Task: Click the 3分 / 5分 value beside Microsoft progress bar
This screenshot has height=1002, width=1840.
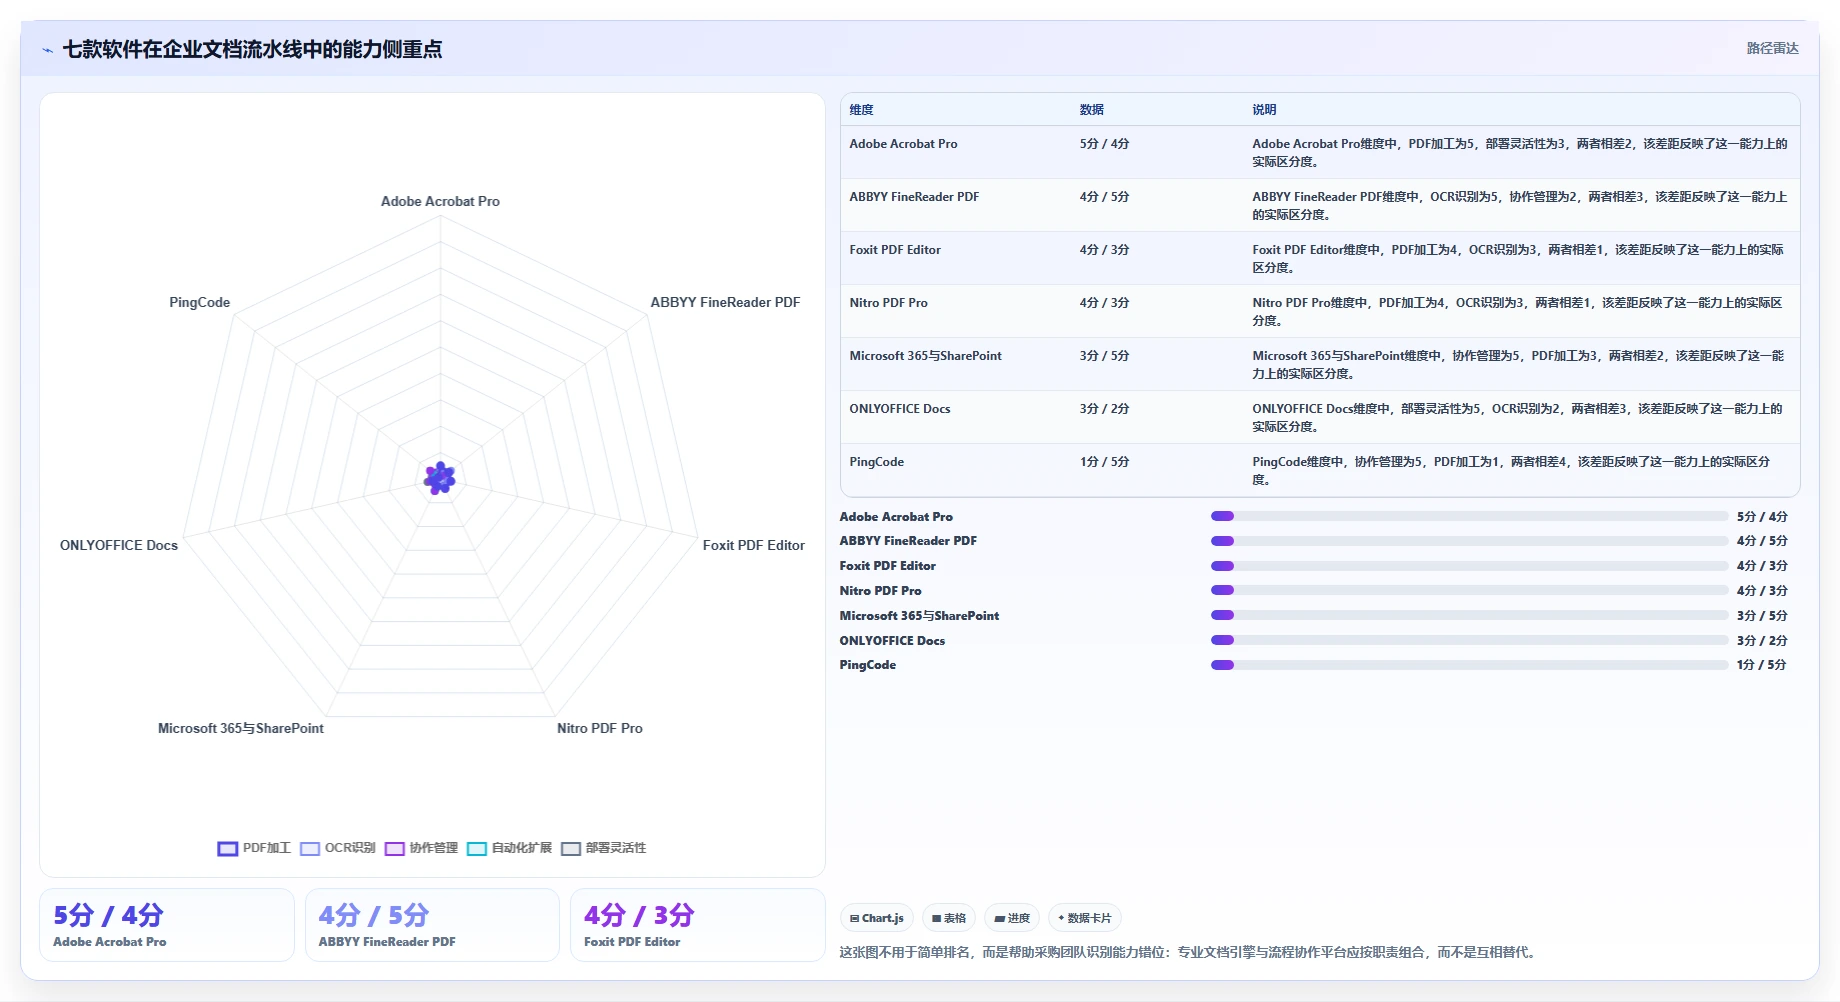Action: [1762, 616]
